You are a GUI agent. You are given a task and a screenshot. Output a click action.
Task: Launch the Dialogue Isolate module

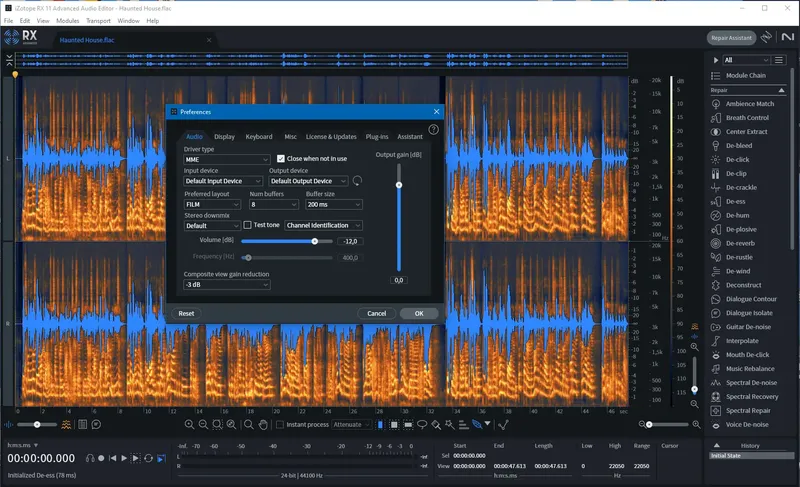[x=750, y=313]
